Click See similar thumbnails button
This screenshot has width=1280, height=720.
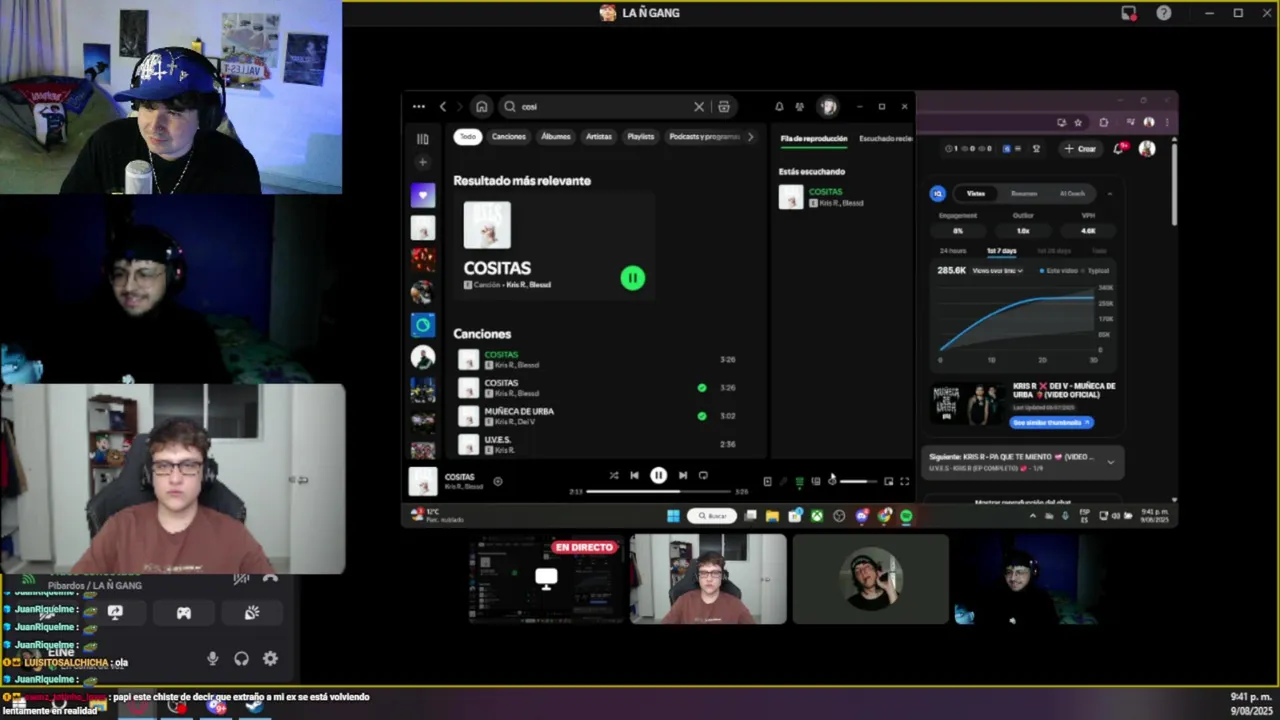[1051, 423]
